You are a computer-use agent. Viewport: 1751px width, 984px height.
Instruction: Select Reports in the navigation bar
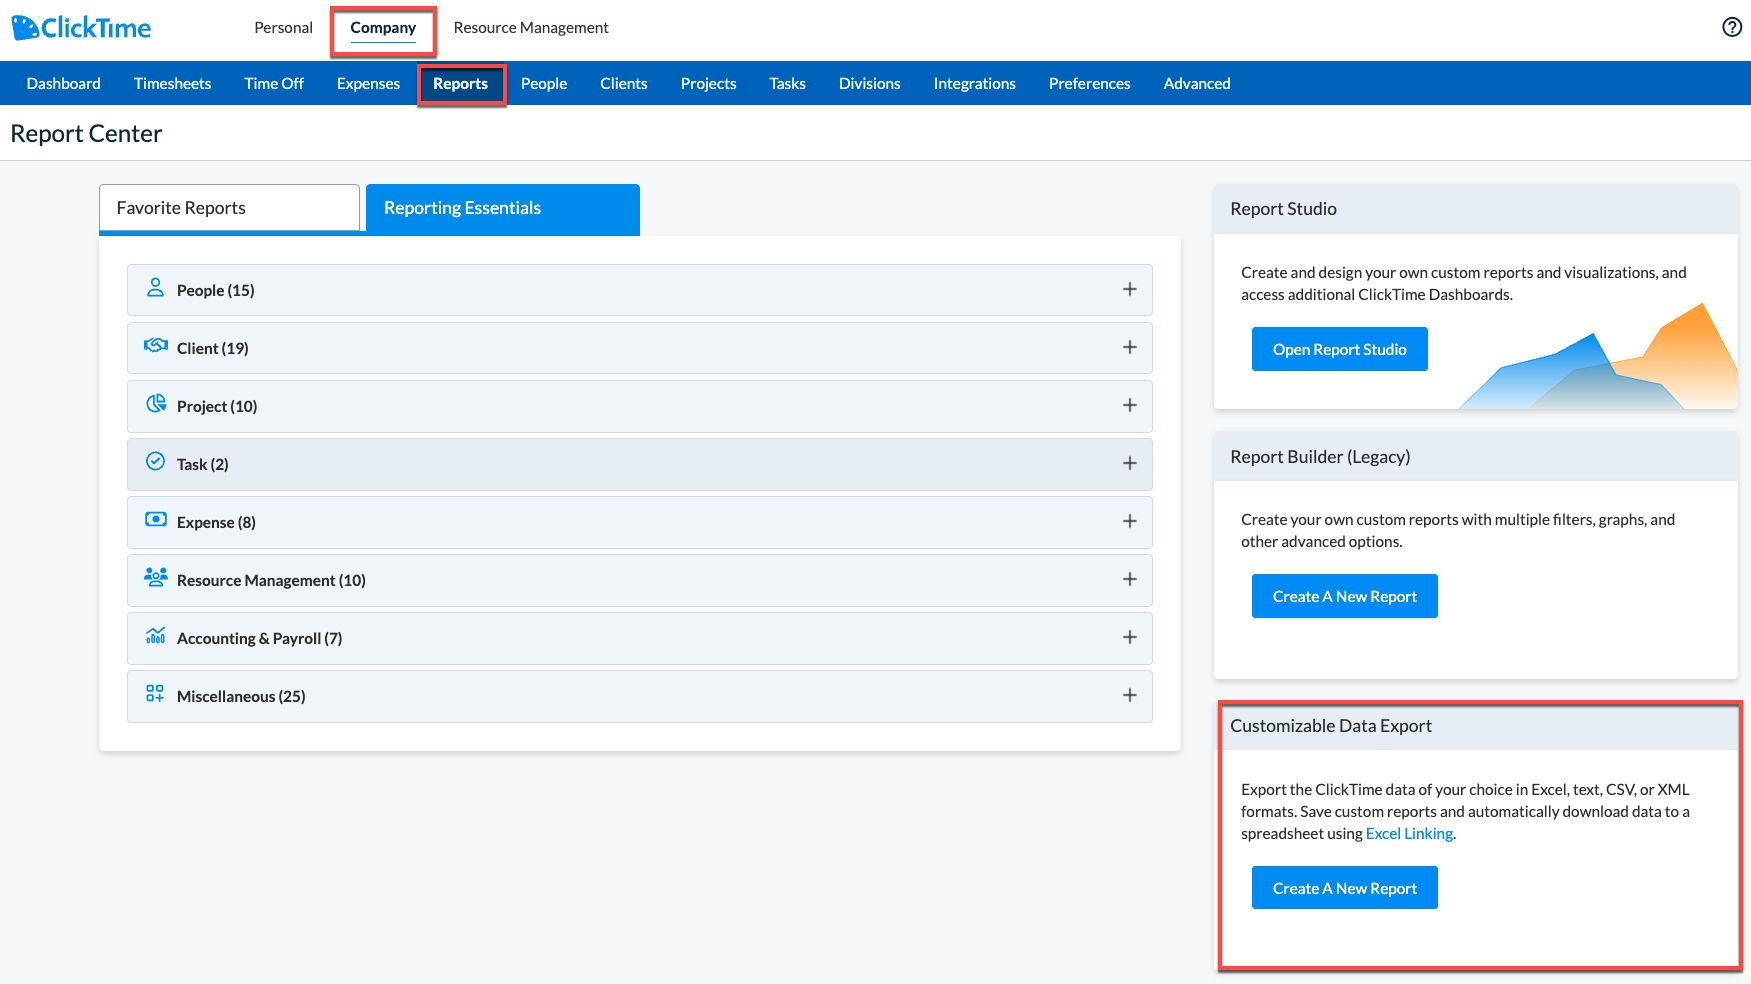pos(461,84)
